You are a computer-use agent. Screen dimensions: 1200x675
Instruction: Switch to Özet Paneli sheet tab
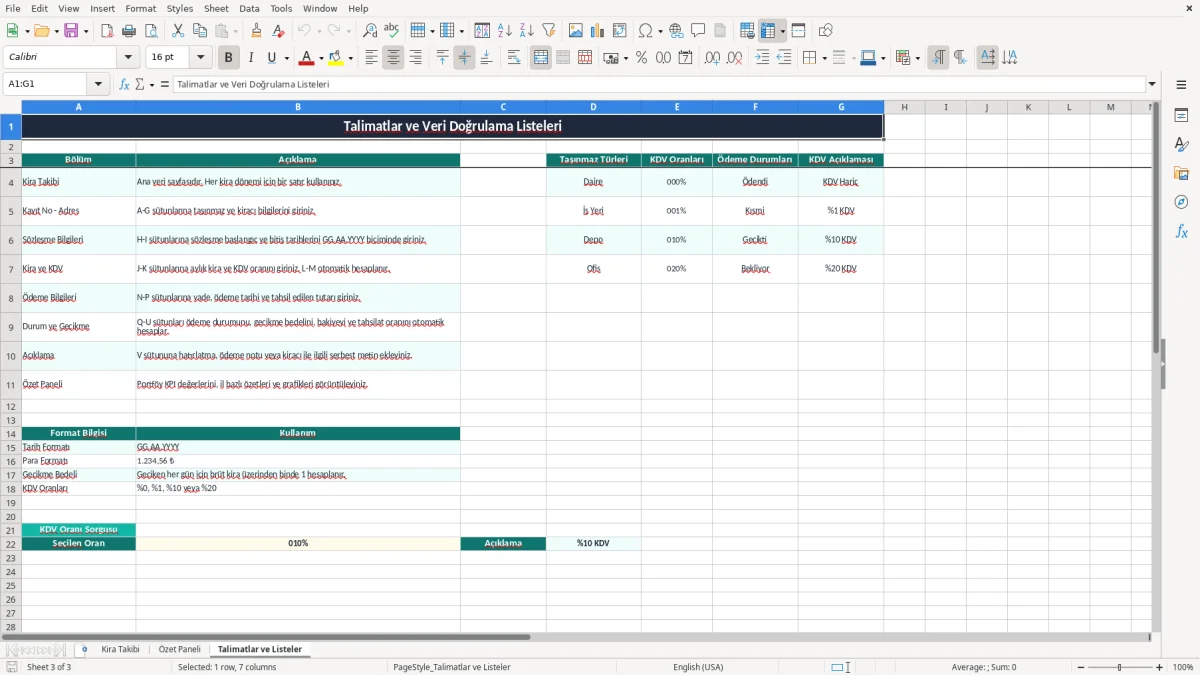[x=180, y=649]
